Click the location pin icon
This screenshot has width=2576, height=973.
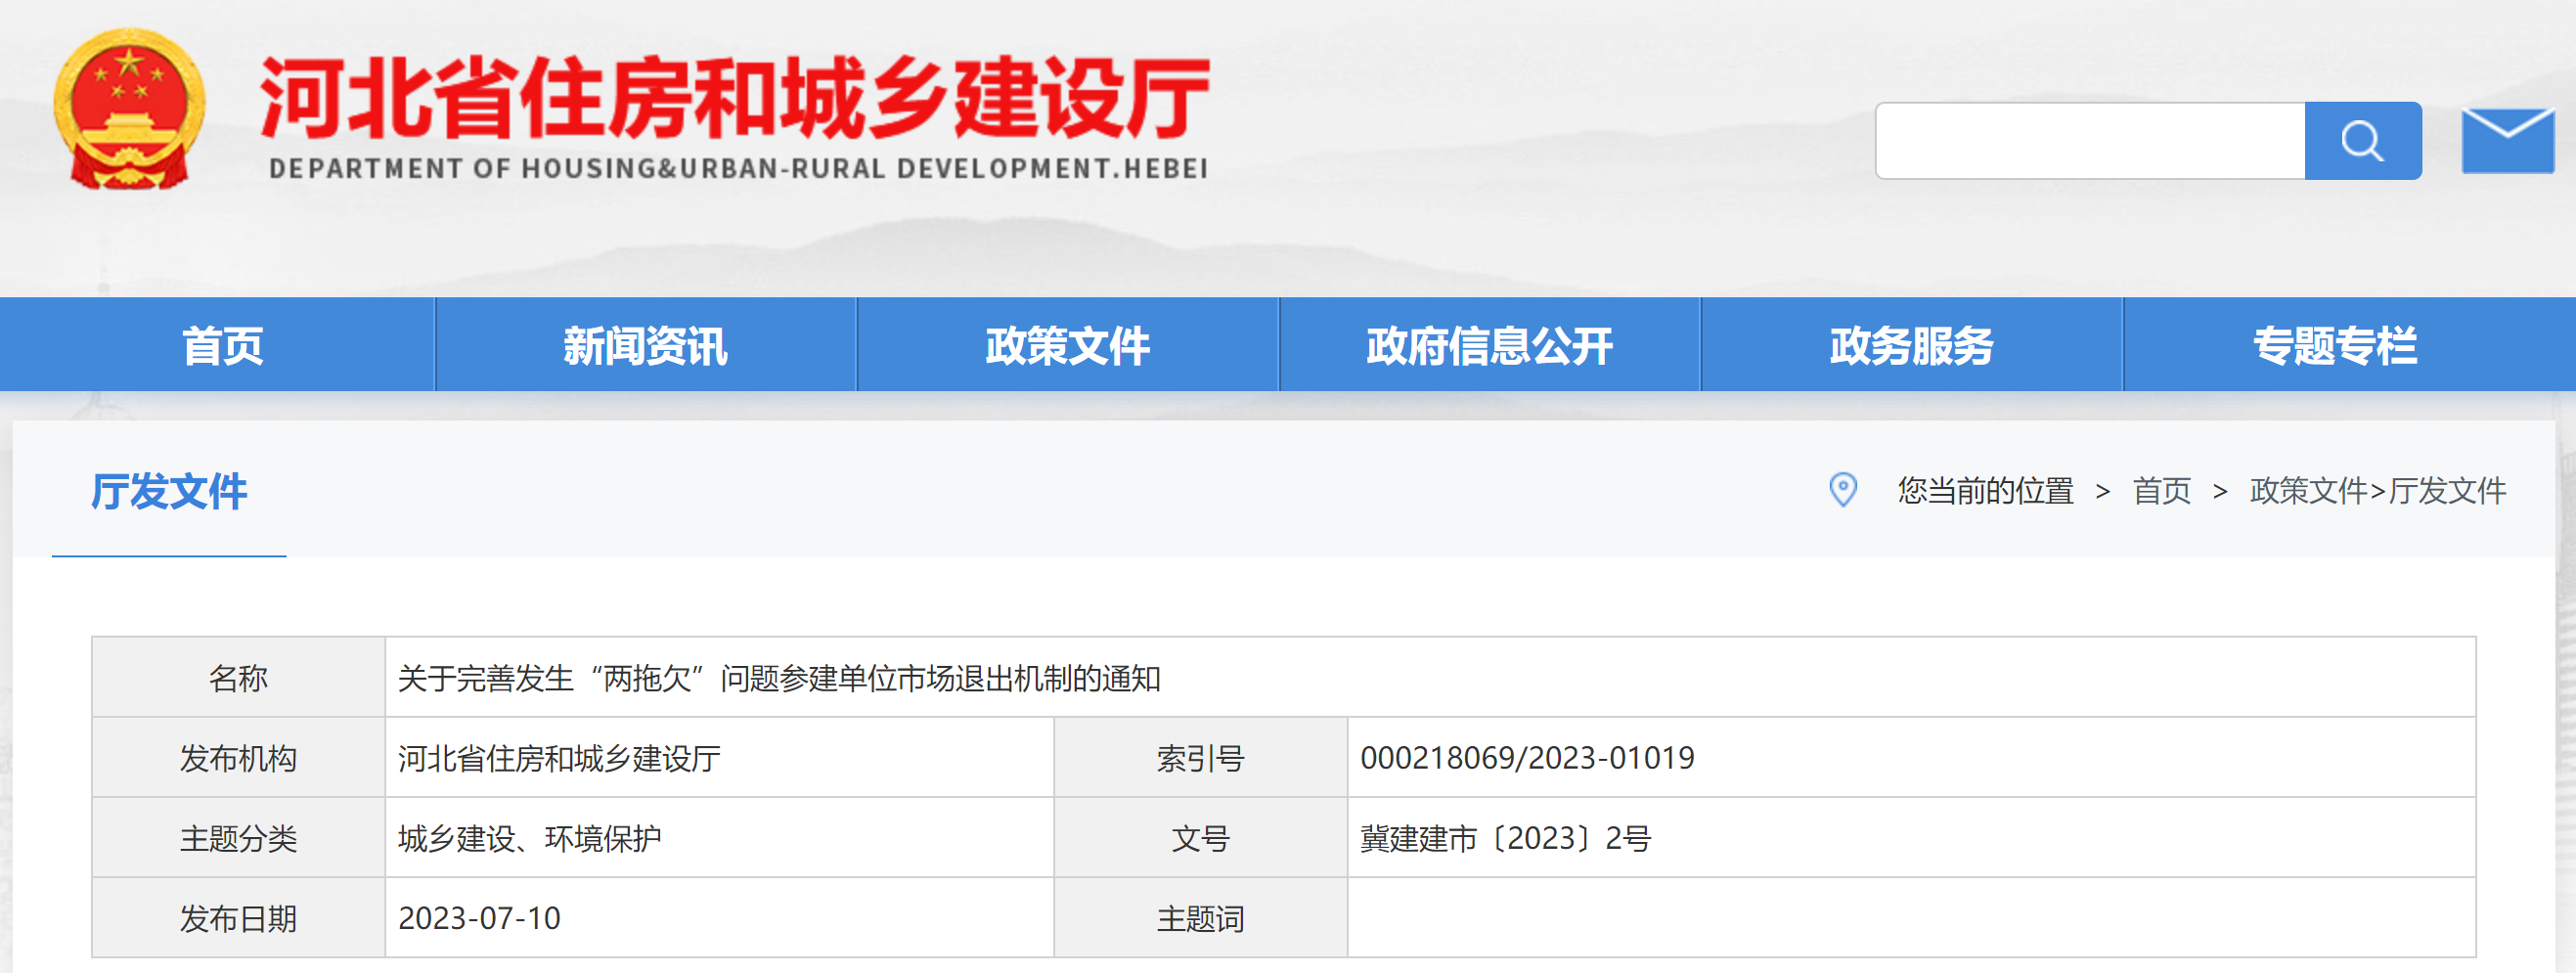(1842, 490)
